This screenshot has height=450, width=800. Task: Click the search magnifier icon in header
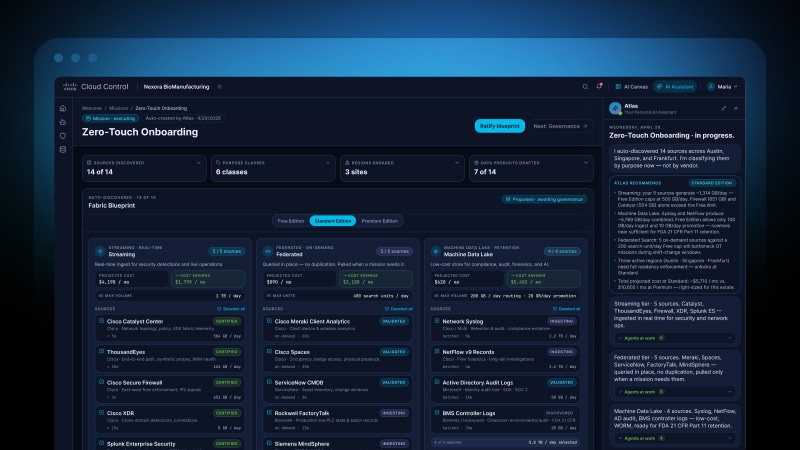click(585, 87)
